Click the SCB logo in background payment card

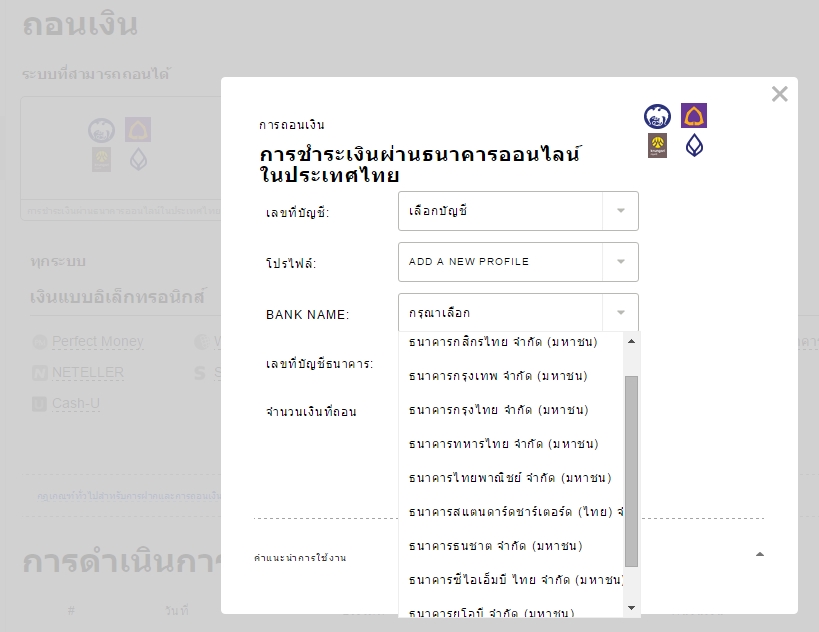click(138, 130)
